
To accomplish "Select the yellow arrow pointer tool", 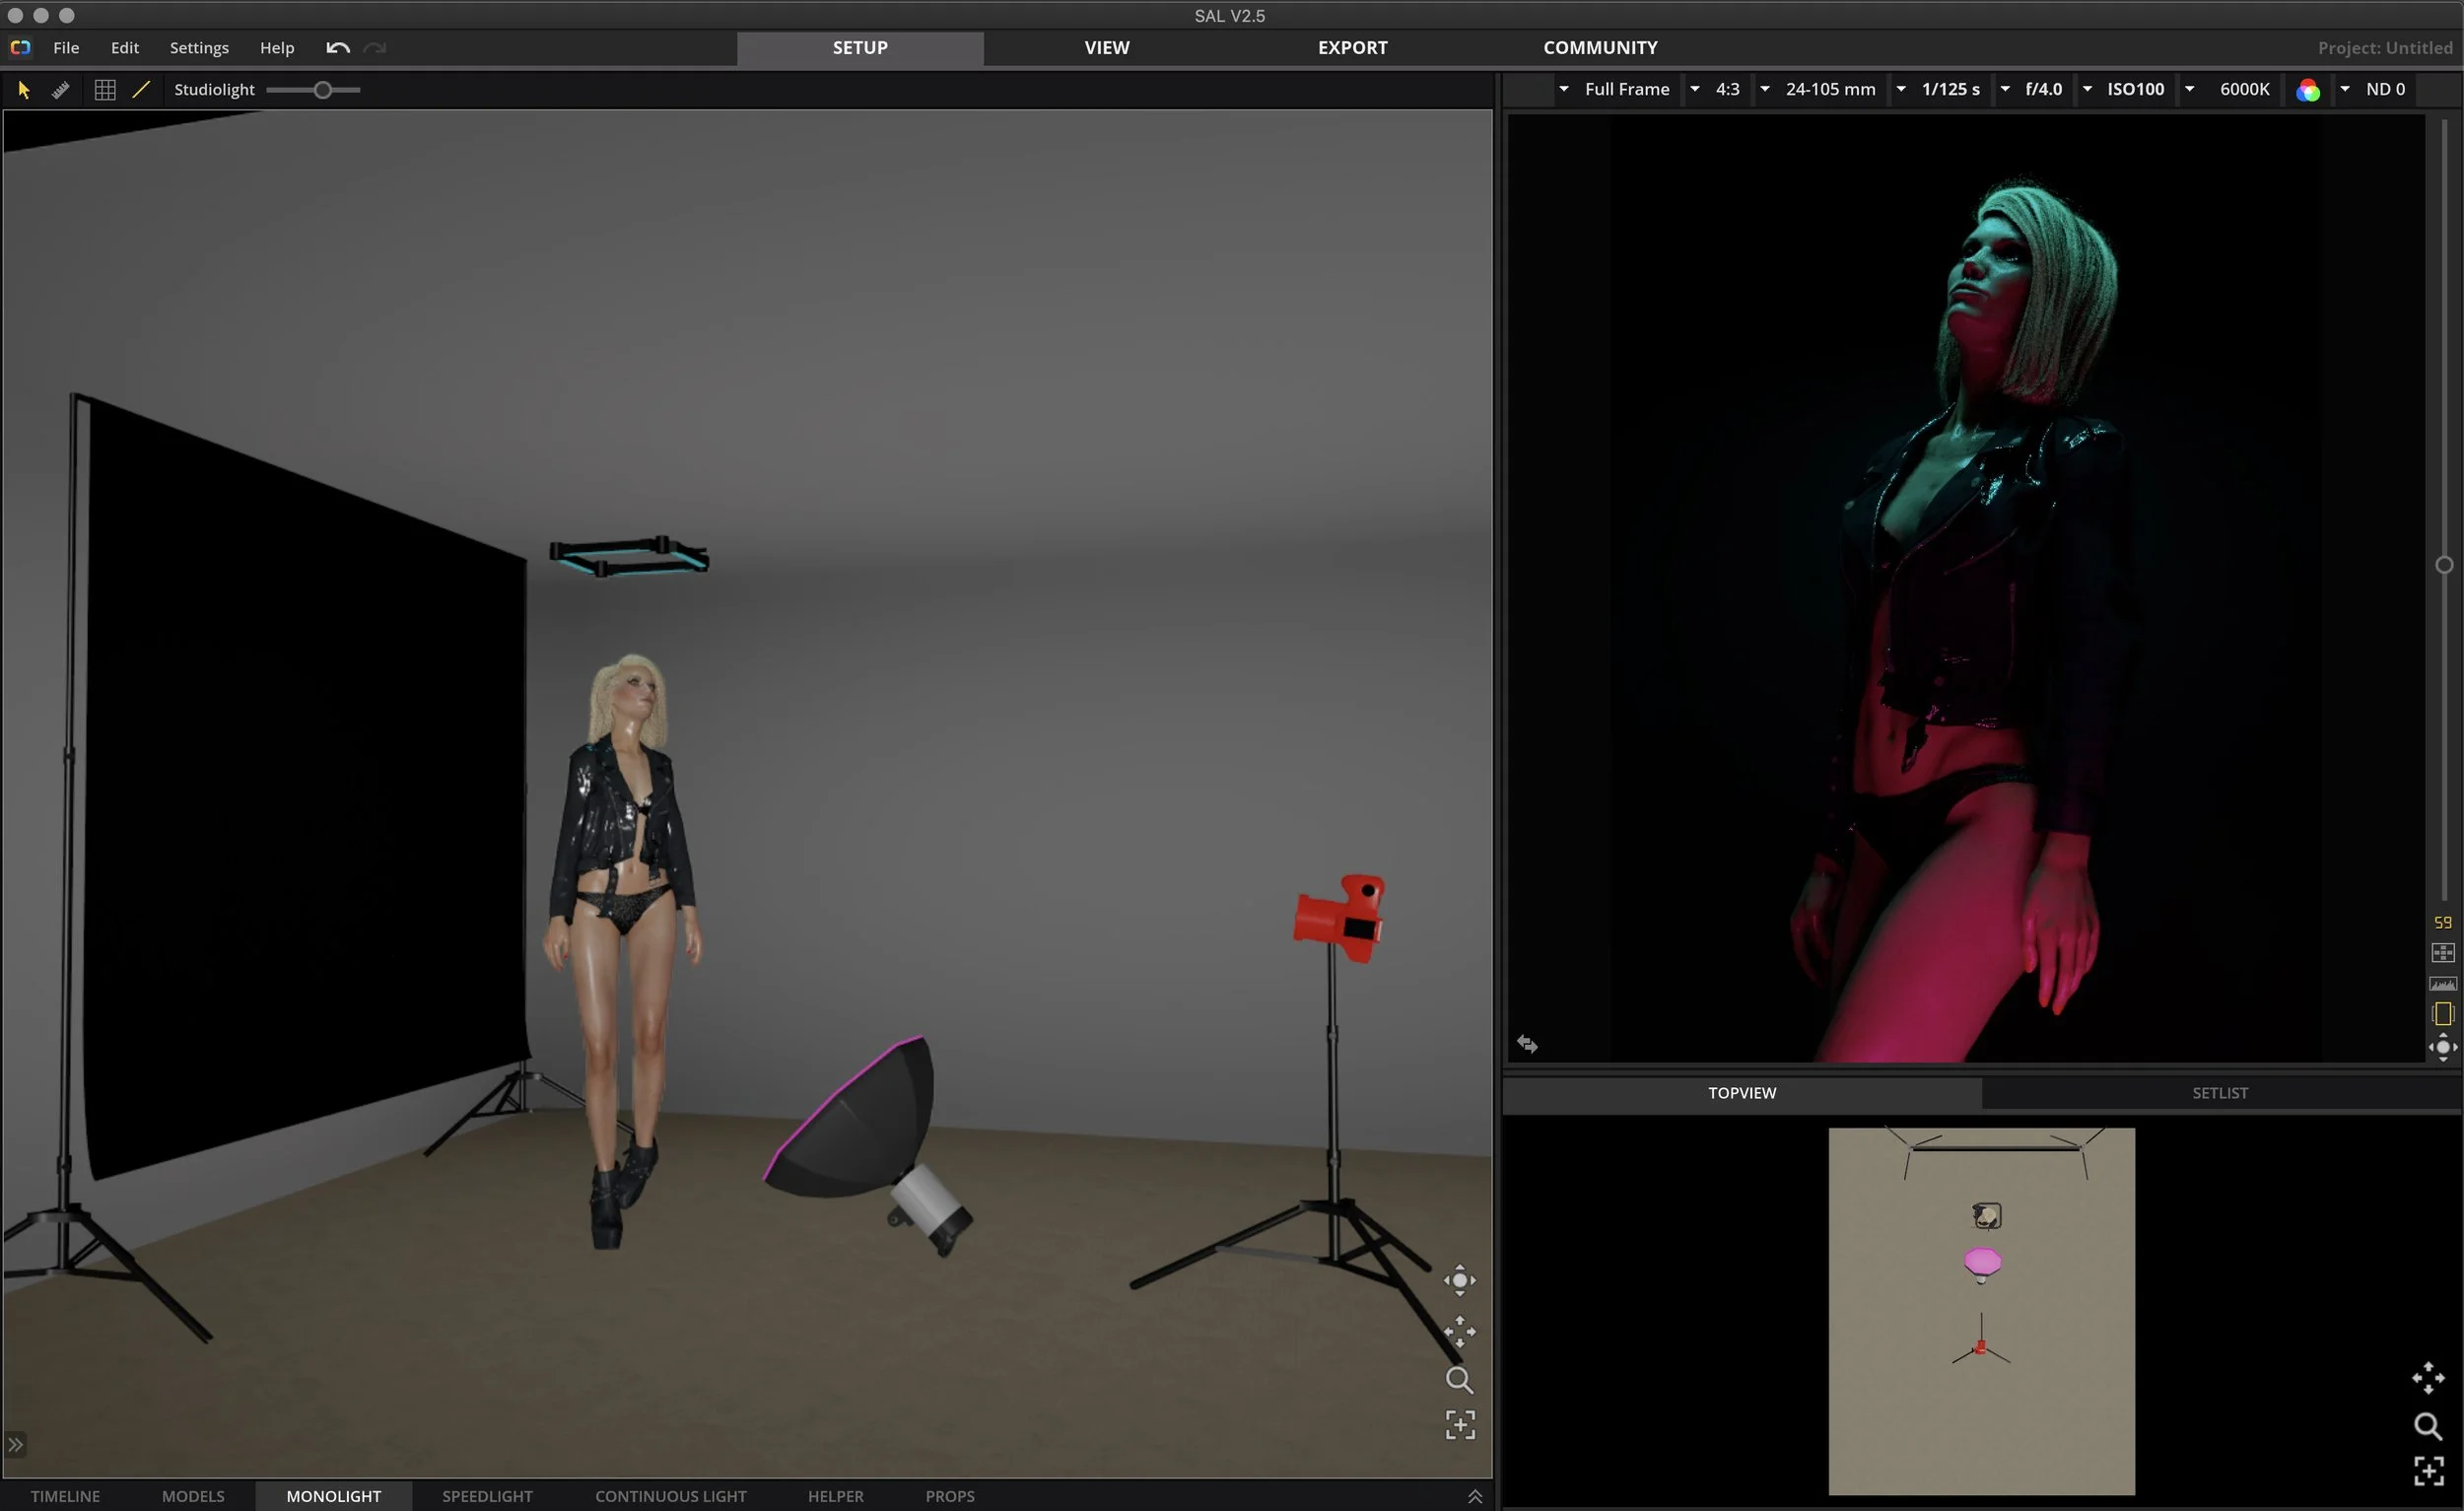I will coord(24,90).
